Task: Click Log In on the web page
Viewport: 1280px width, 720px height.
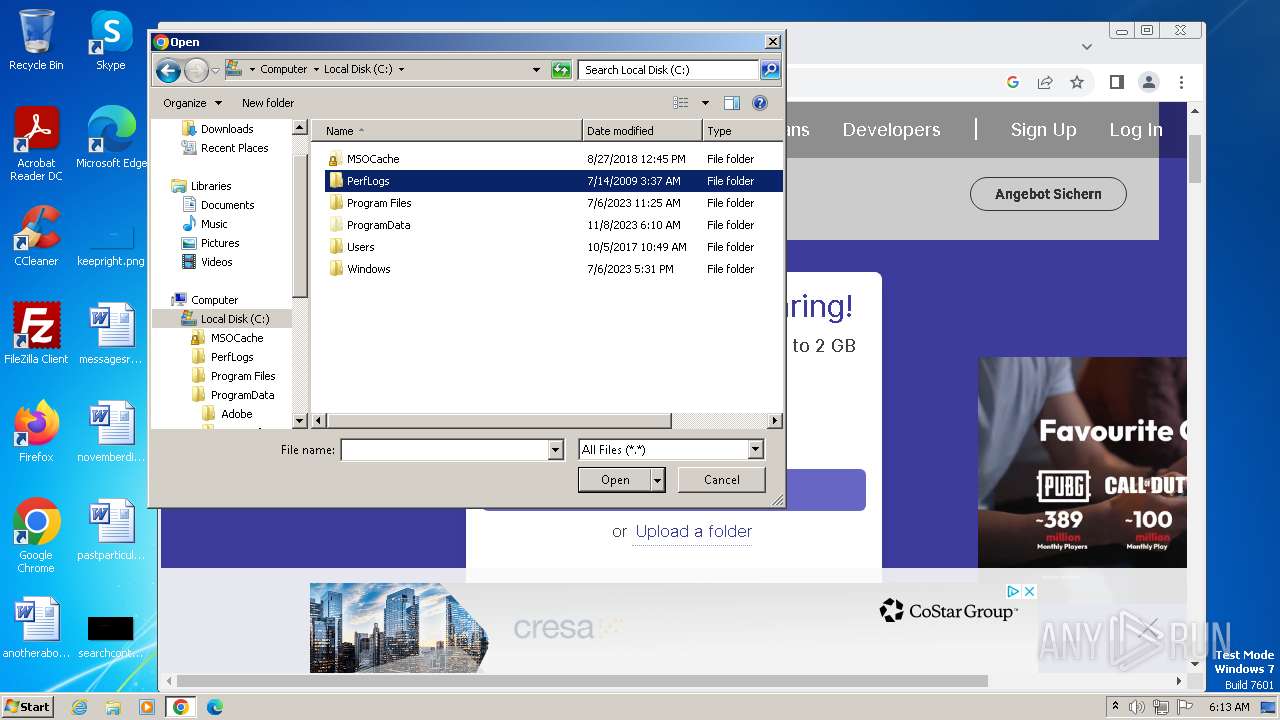Action: pyautogui.click(x=1136, y=130)
